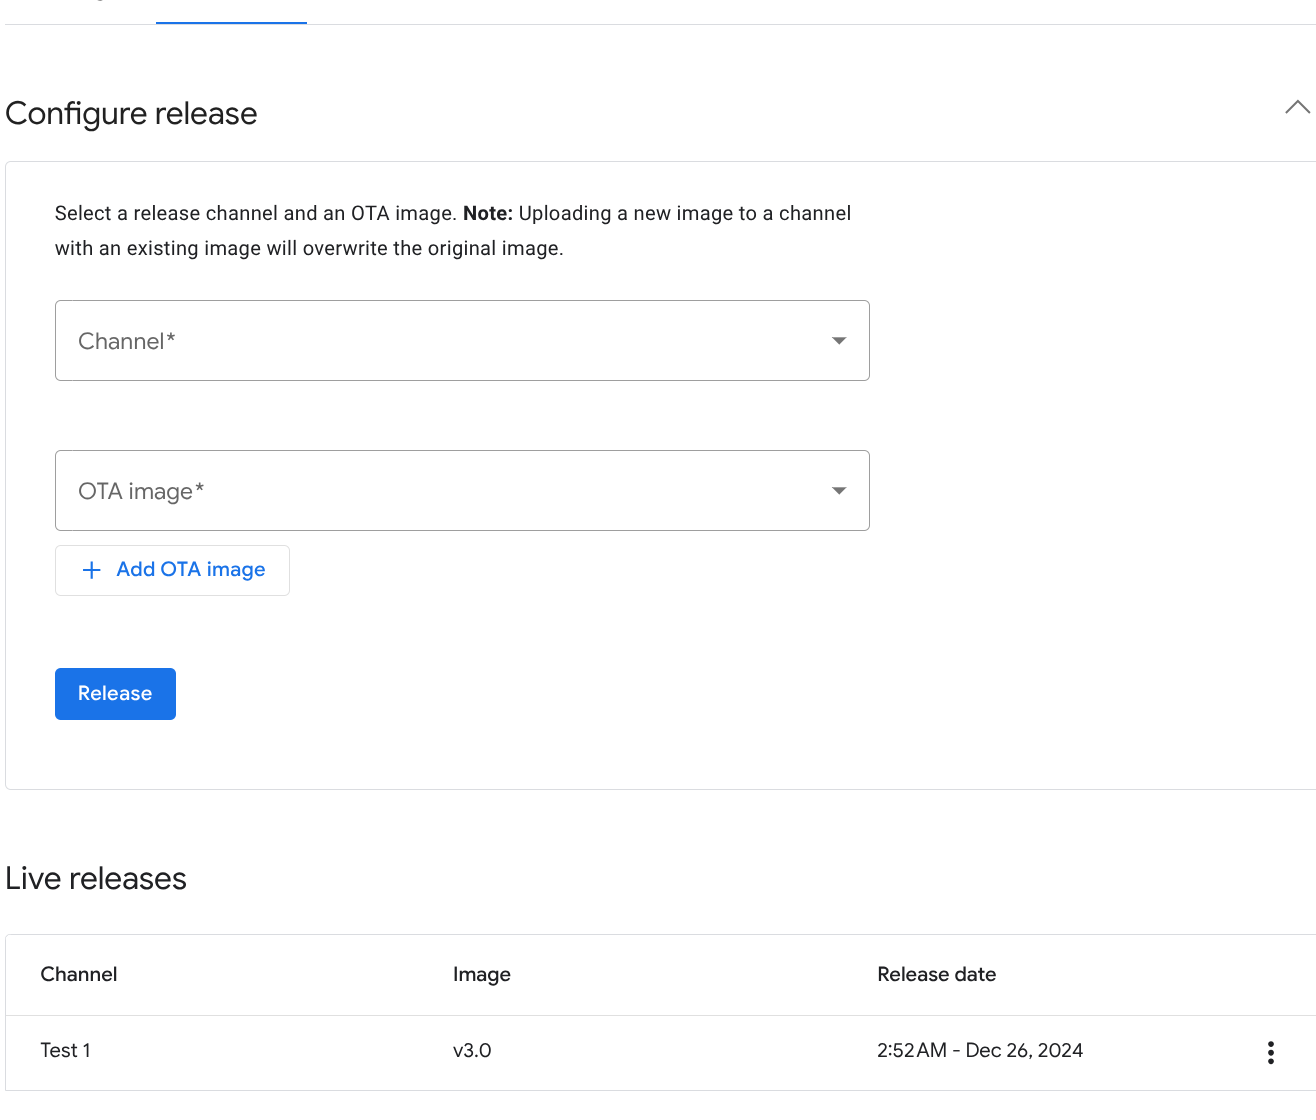Open the three-dot menu for Test 1
Image resolution: width=1316 pixels, height=1120 pixels.
[1270, 1052]
